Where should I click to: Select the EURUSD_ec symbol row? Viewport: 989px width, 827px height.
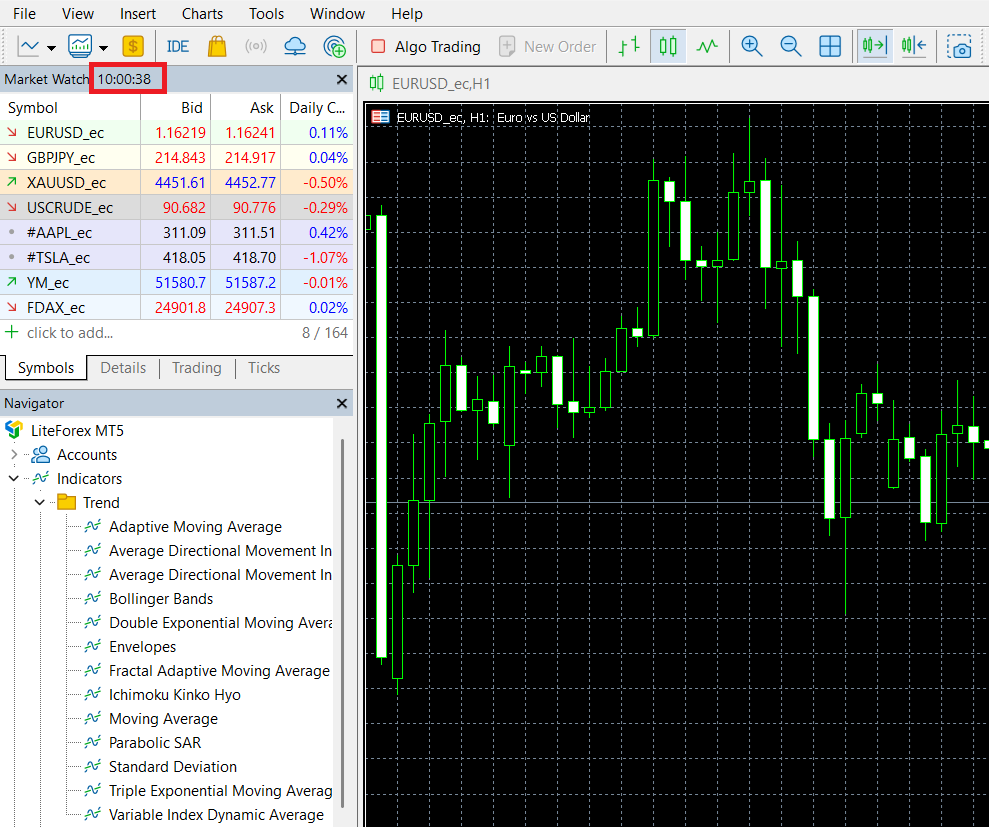177,132
